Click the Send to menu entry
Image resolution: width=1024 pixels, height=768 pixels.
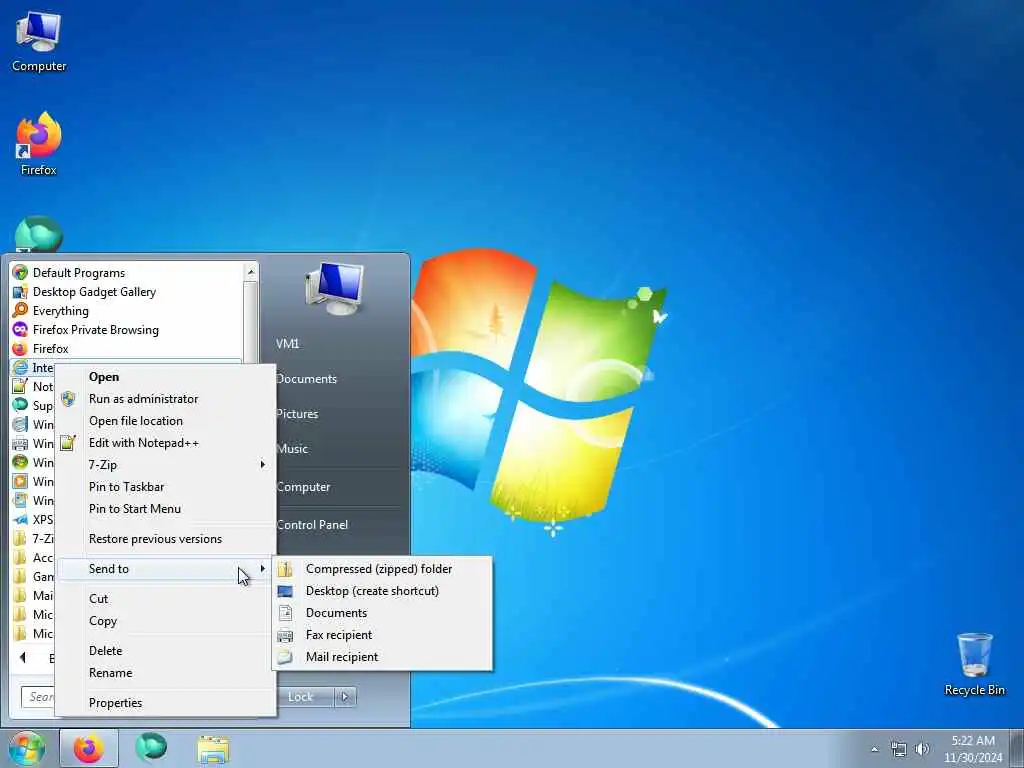165,569
